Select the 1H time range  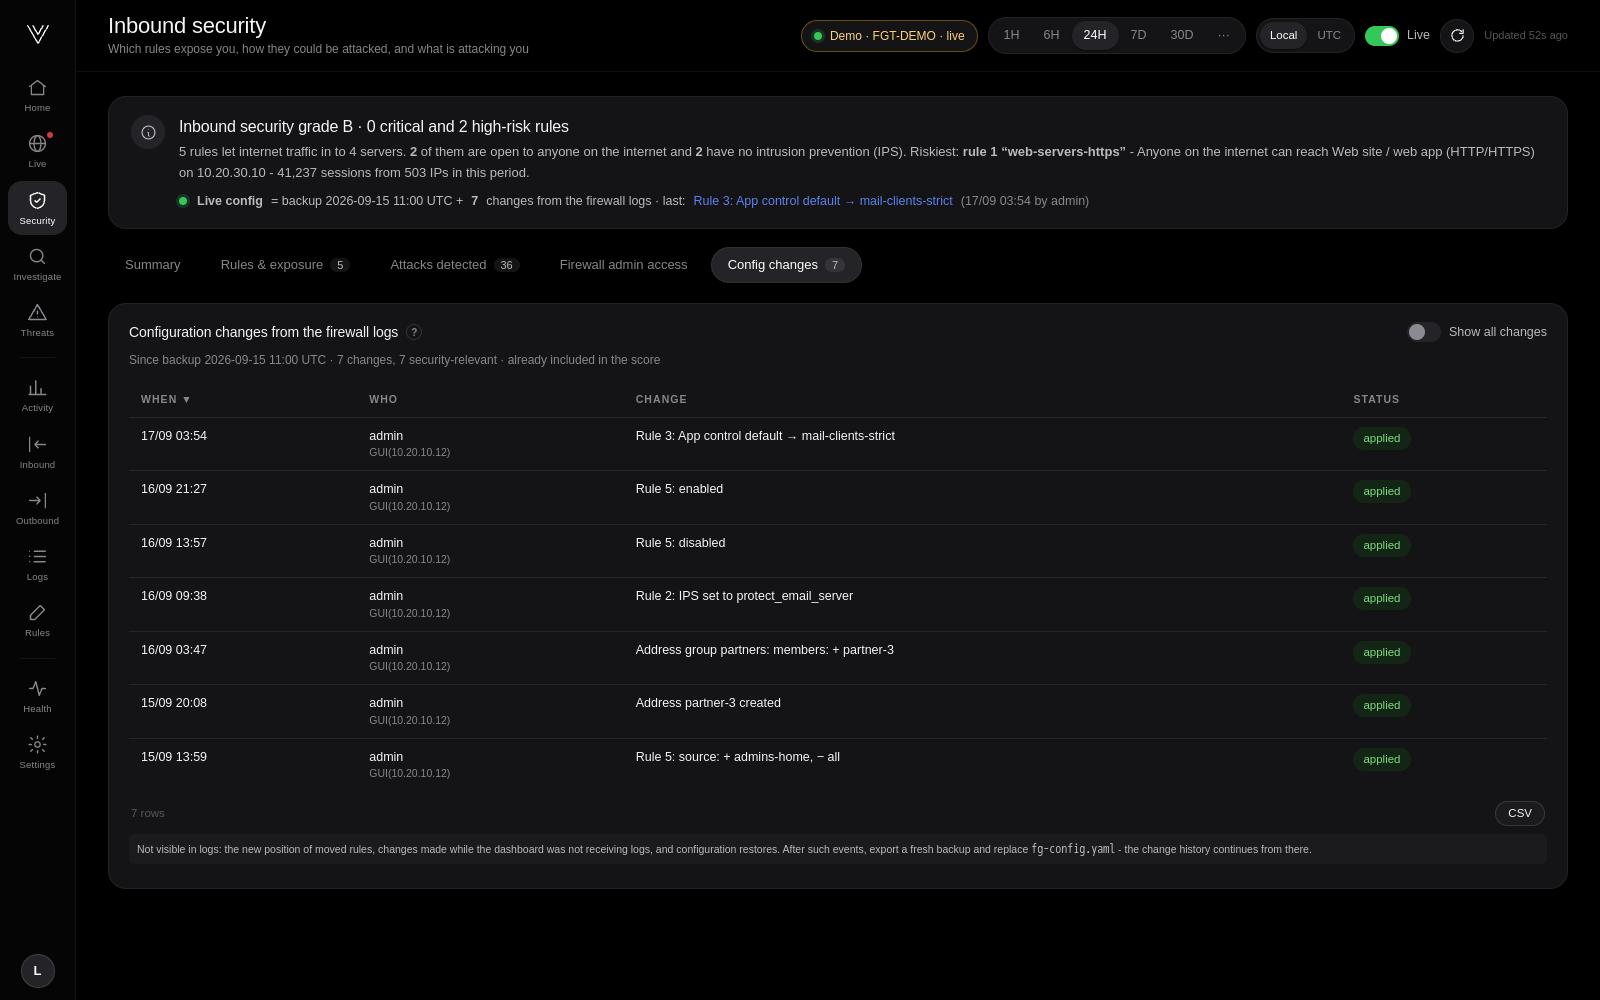(x=1011, y=35)
